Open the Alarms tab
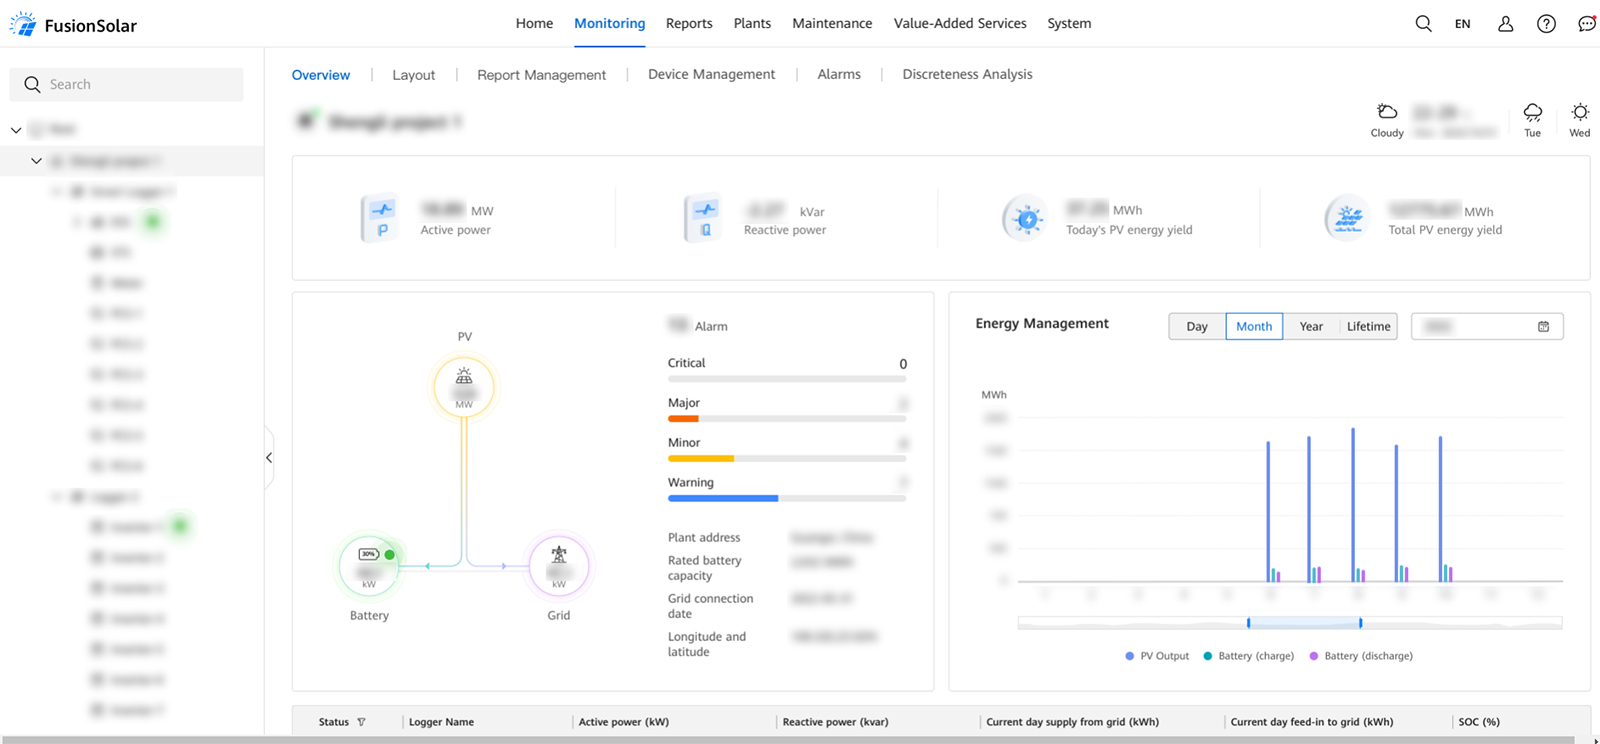Screen dimensions: 1600x744 point(839,74)
